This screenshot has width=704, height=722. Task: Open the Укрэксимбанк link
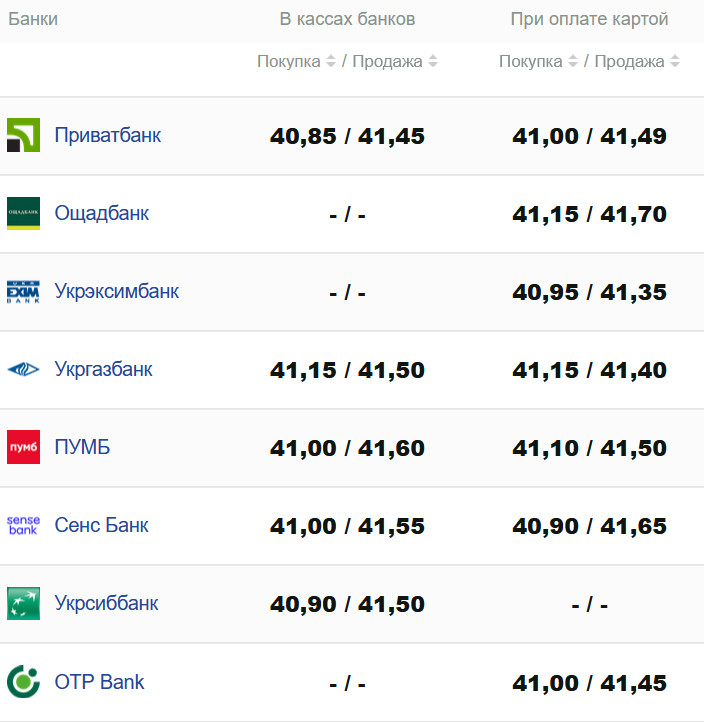tap(116, 291)
